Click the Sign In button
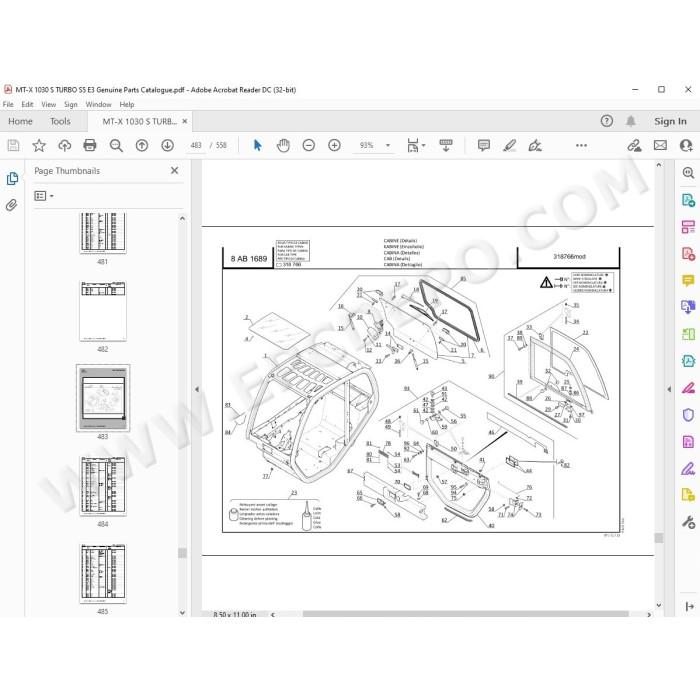700x700 pixels. tap(670, 121)
